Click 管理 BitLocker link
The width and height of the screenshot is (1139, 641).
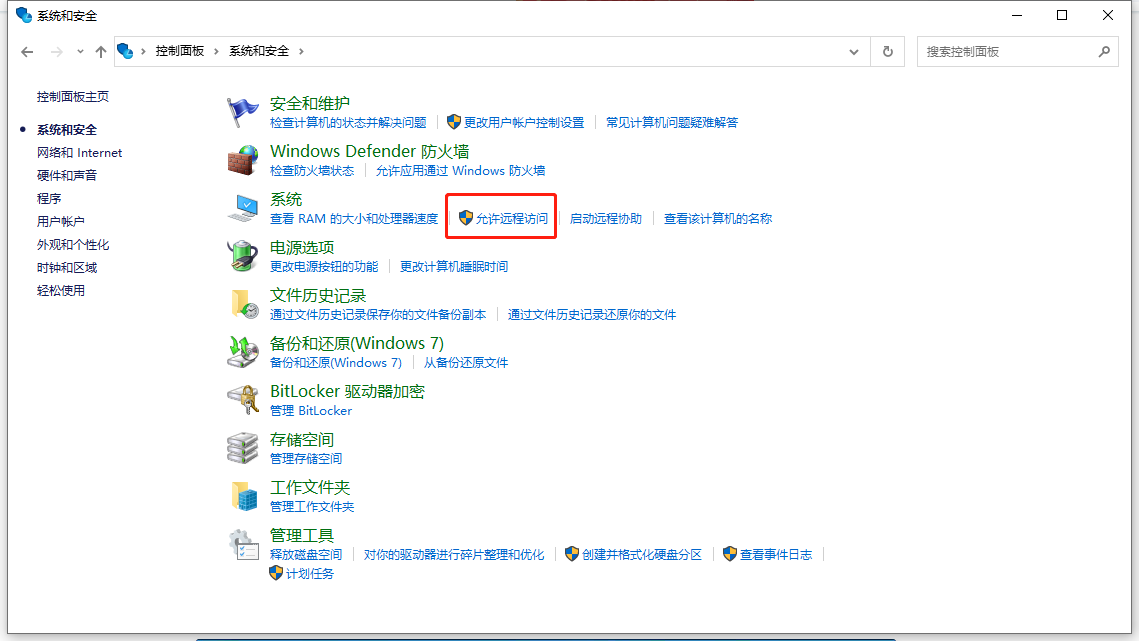click(311, 411)
